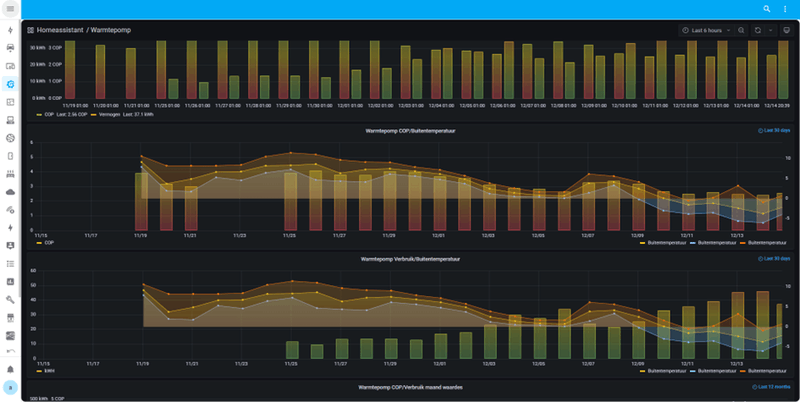
Task: Open the user profile avatar 'a'
Action: point(10,387)
